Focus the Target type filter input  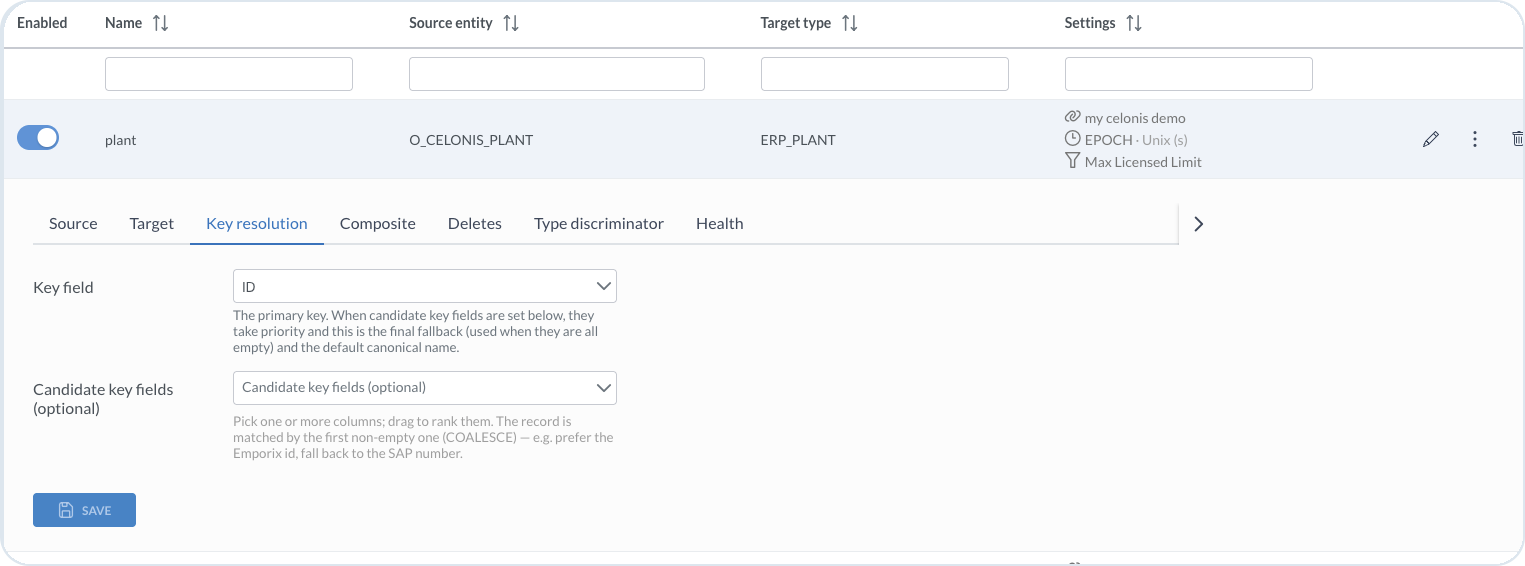[x=885, y=74]
